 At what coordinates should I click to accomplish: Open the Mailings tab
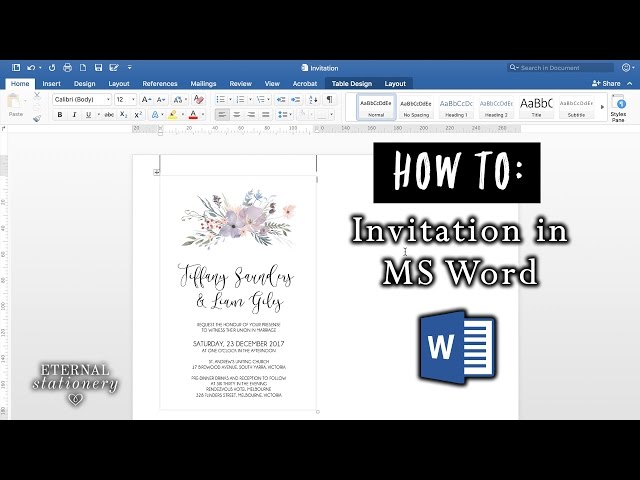click(x=203, y=84)
